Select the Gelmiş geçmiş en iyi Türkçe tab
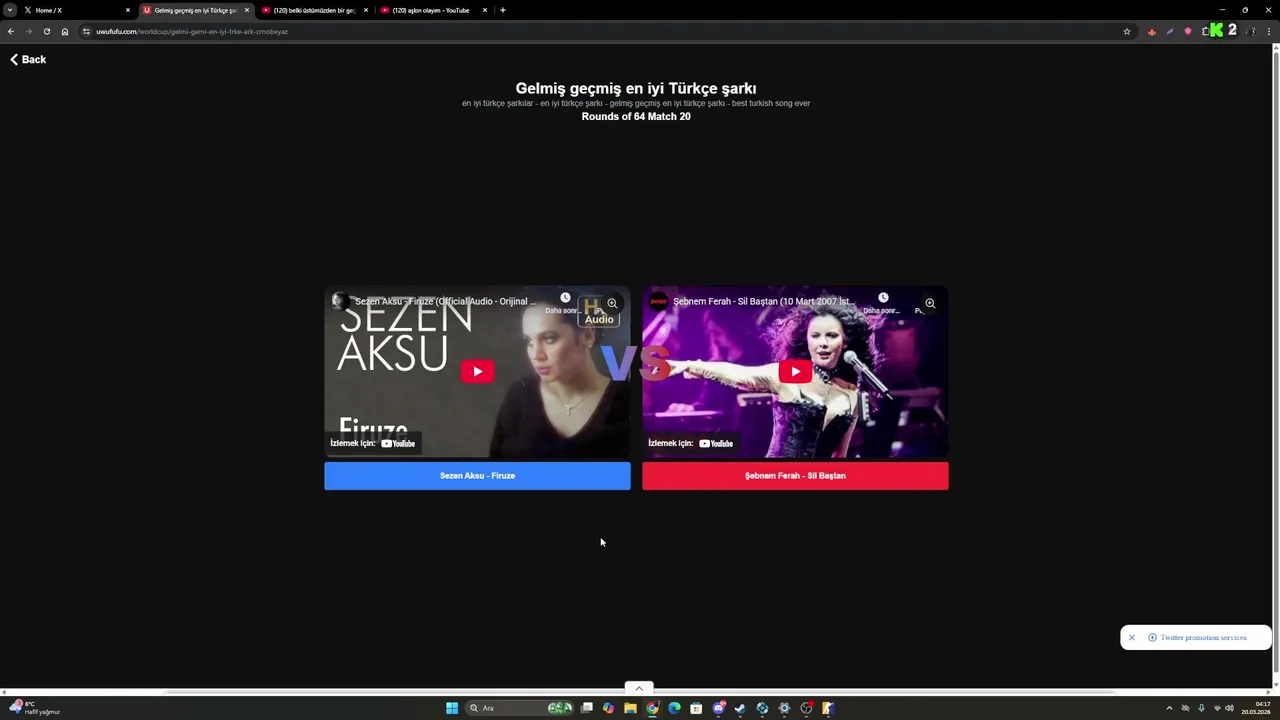 point(195,10)
